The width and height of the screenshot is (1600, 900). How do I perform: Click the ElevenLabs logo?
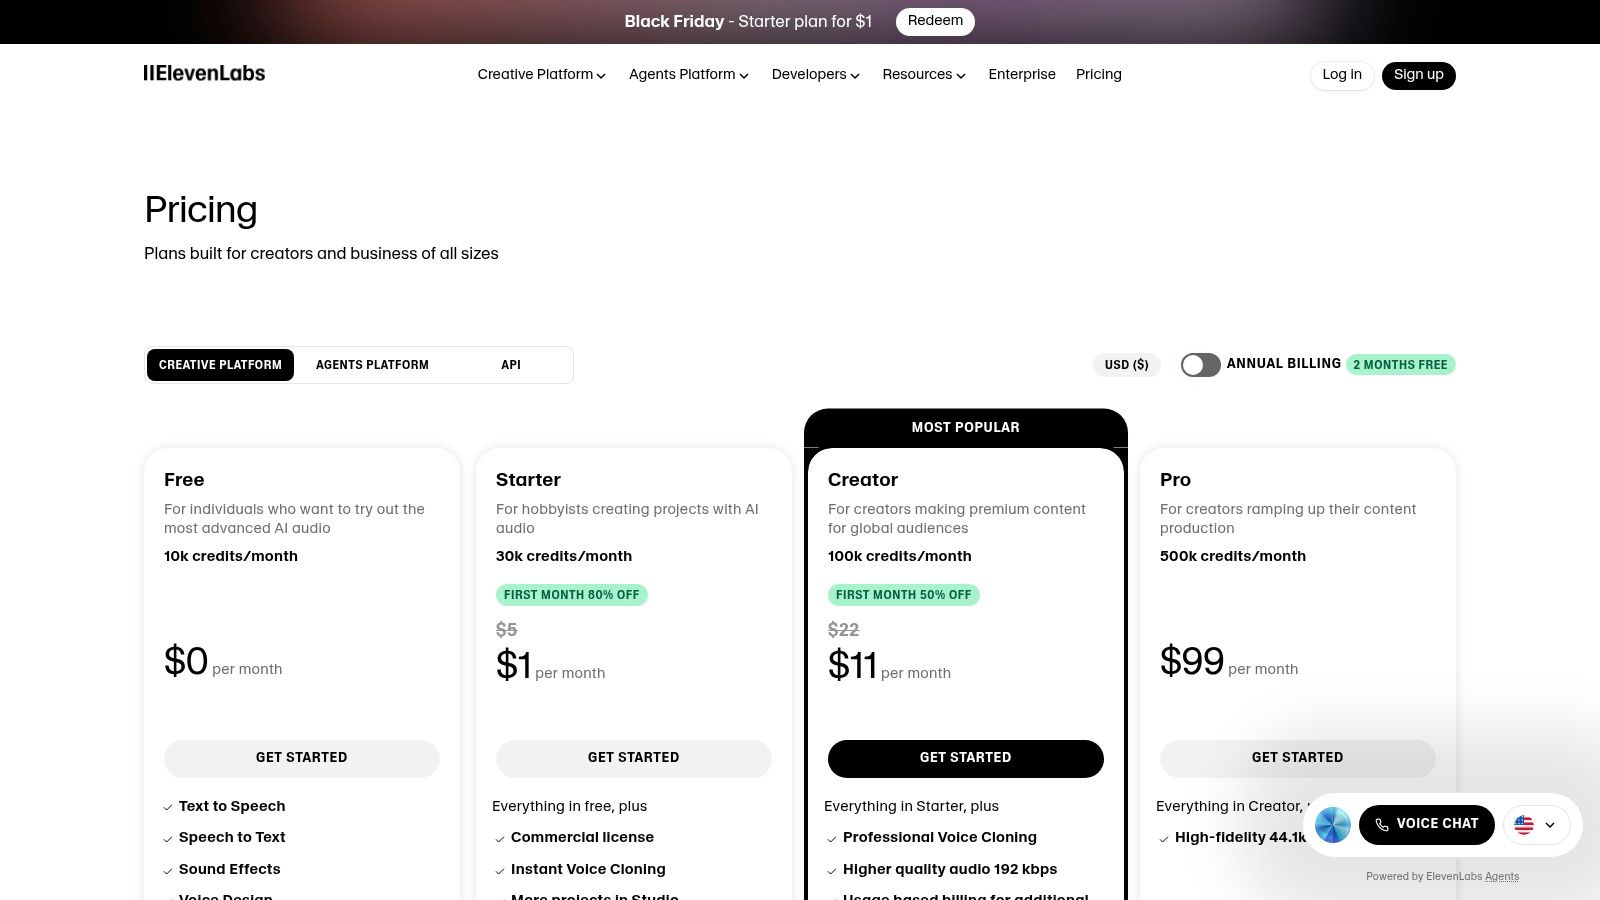pos(204,73)
